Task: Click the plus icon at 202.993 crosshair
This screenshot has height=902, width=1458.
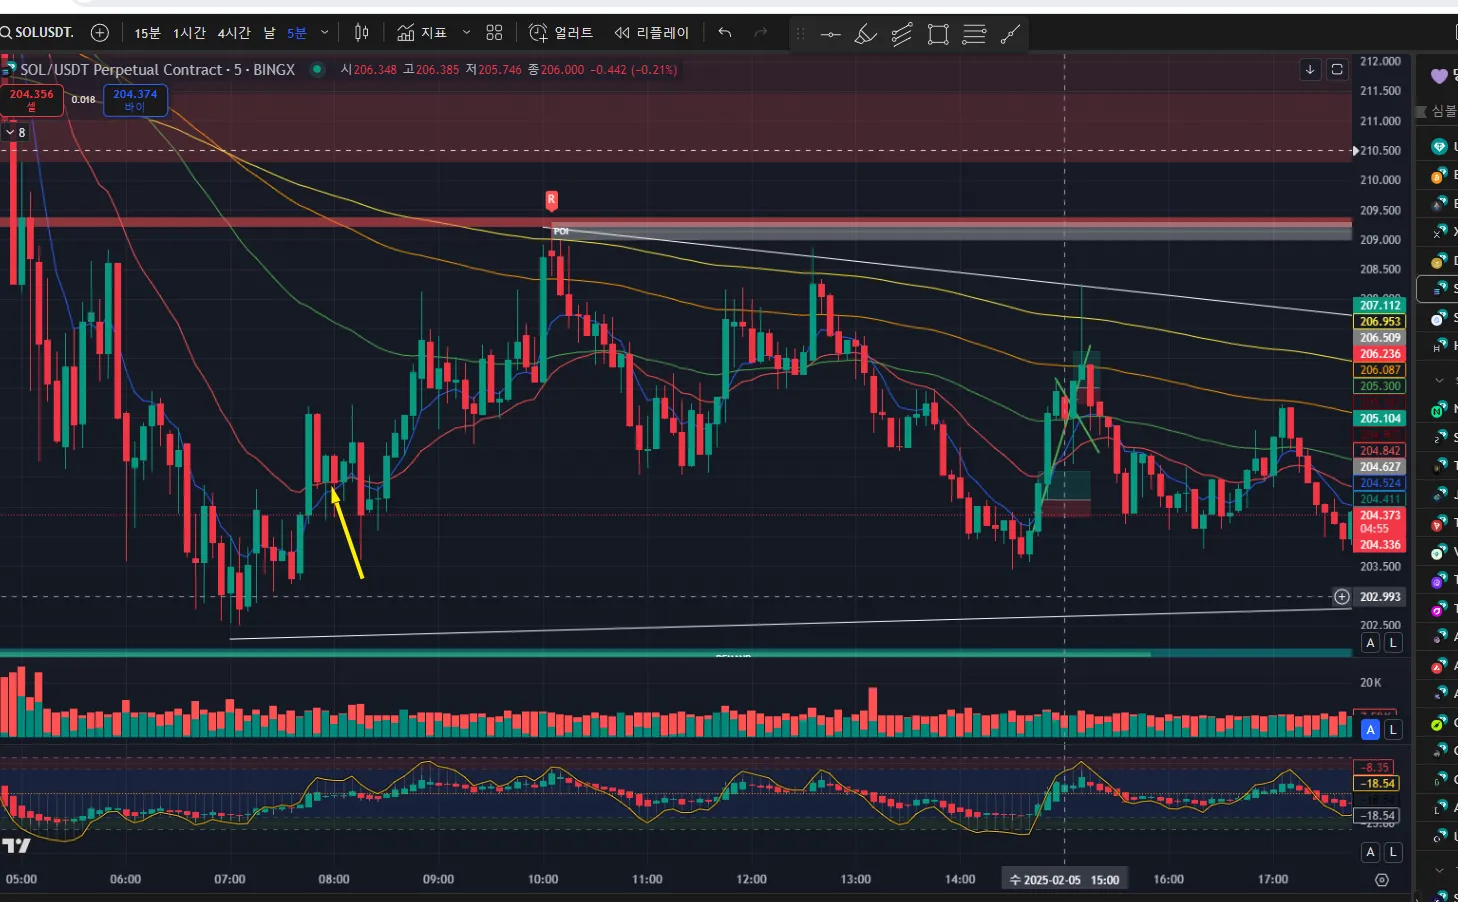Action: coord(1342,597)
